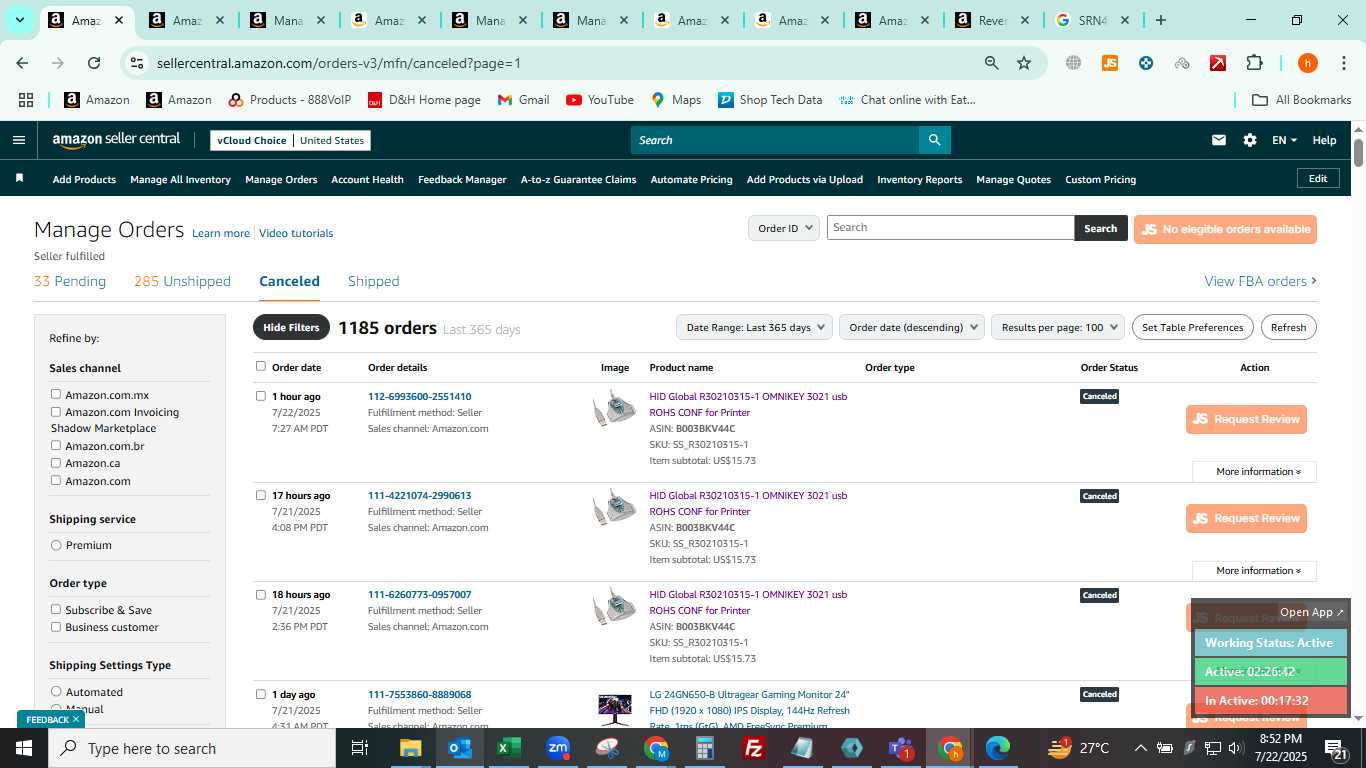
Task: Click the page vertical scrollbar thumb
Action: (1358, 153)
